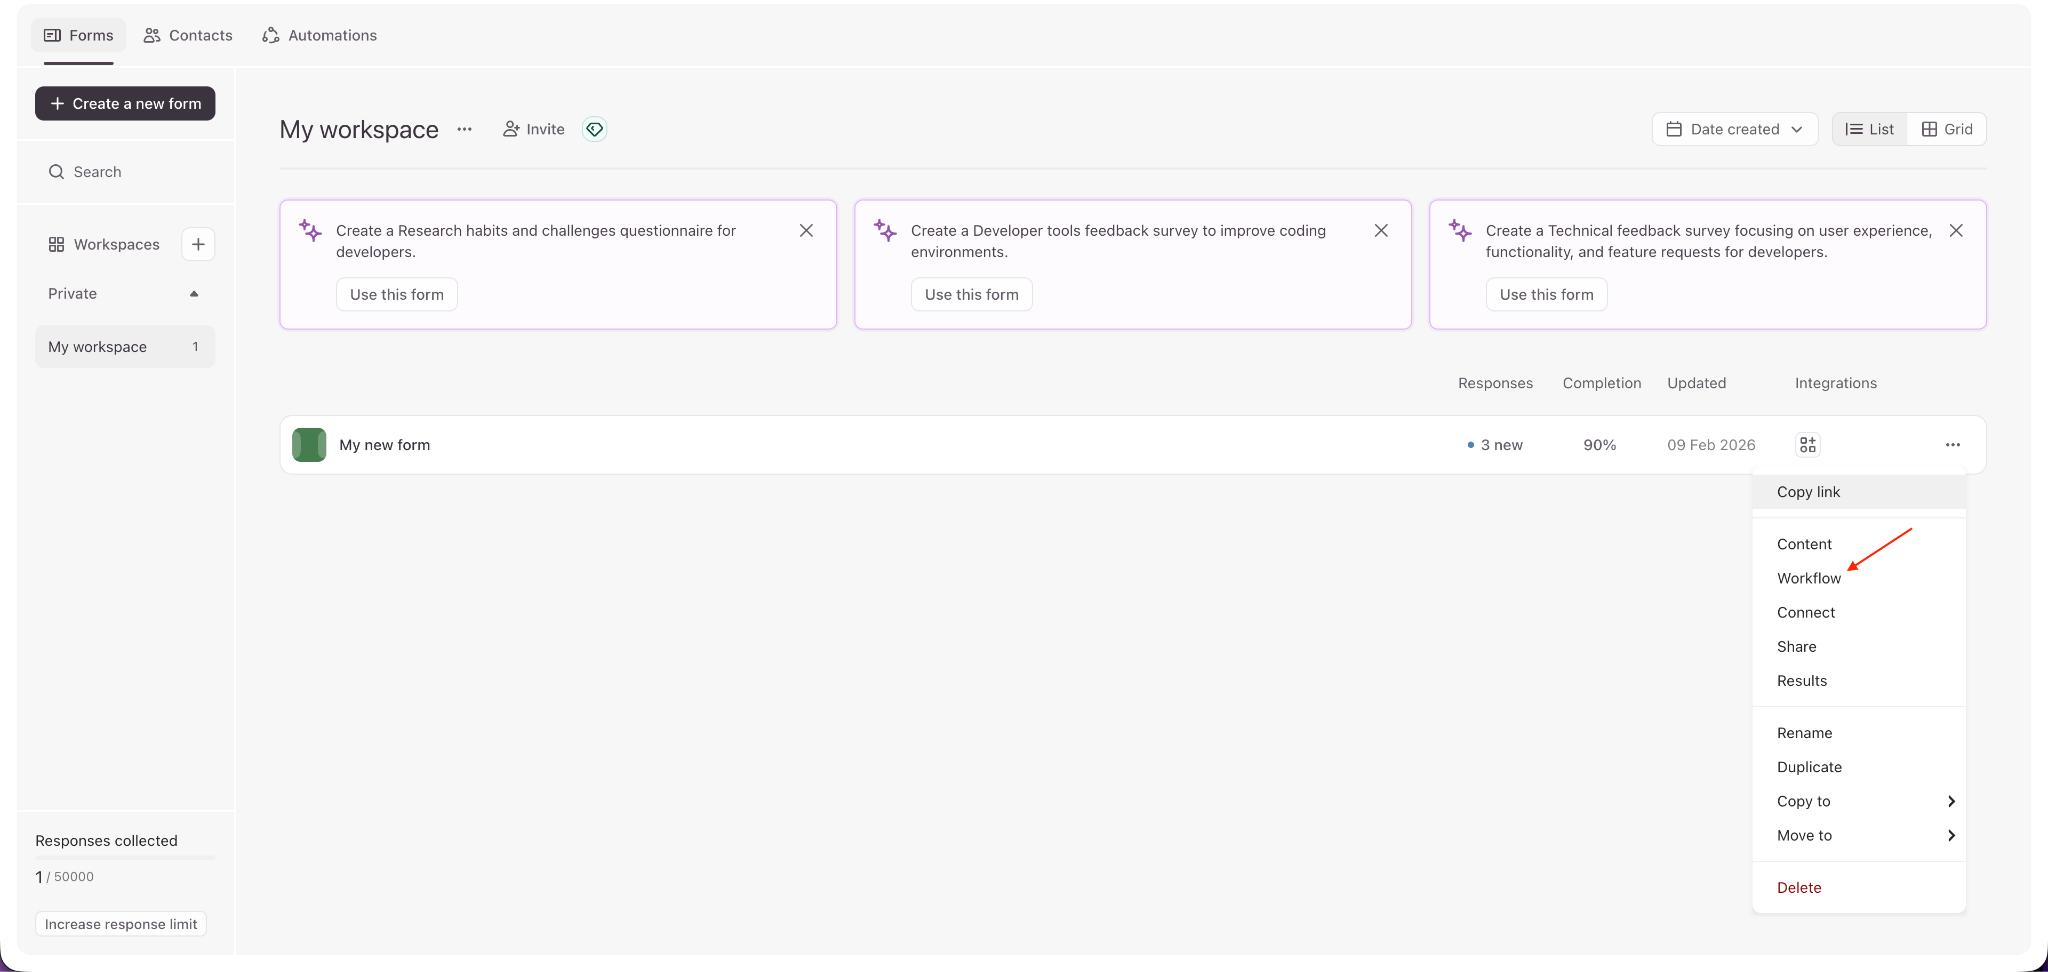
Task: Choose Delete in the form menu
Action: pyautogui.click(x=1799, y=887)
